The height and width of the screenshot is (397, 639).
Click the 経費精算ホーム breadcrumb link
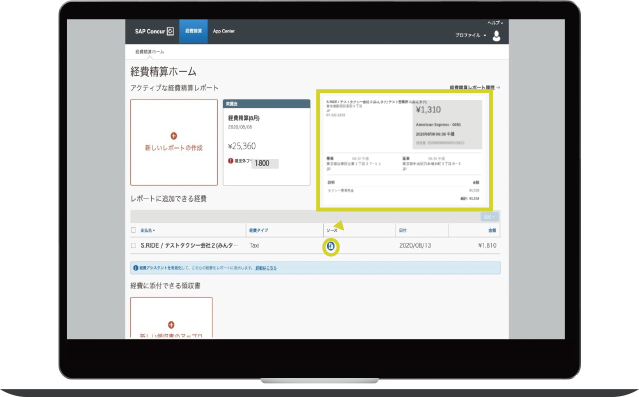pos(150,52)
